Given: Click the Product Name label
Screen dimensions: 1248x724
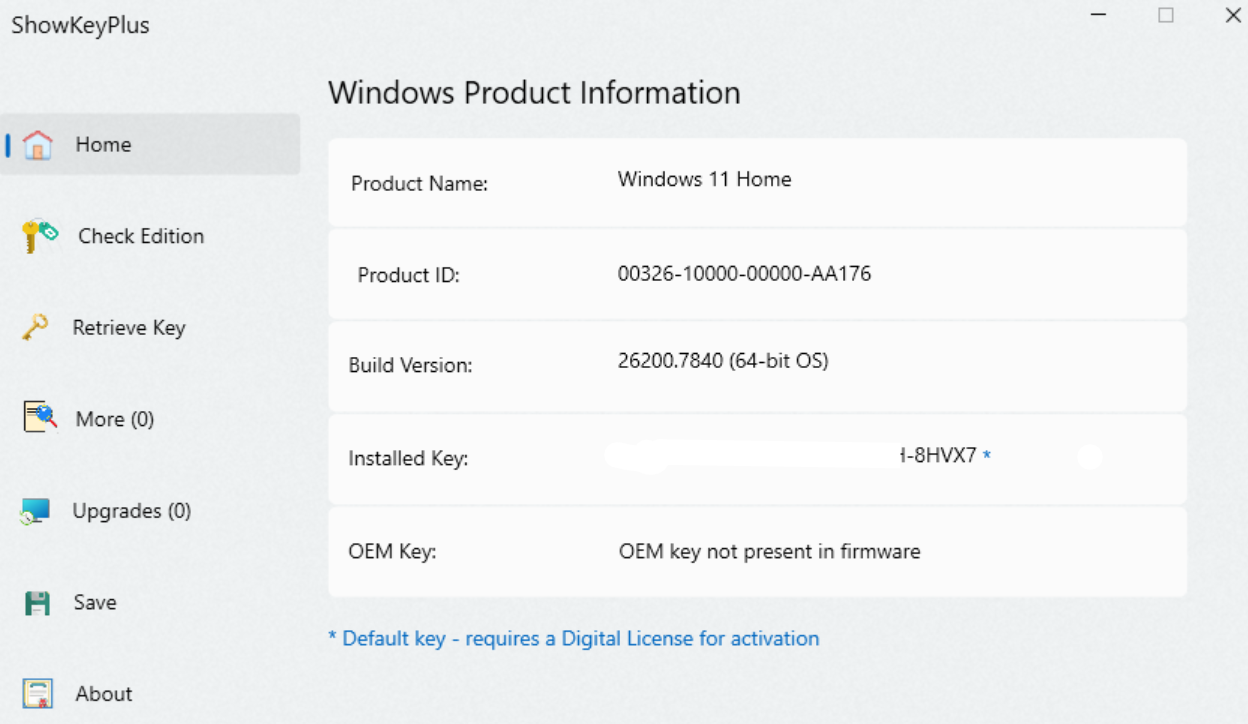Looking at the screenshot, I should click(x=420, y=184).
